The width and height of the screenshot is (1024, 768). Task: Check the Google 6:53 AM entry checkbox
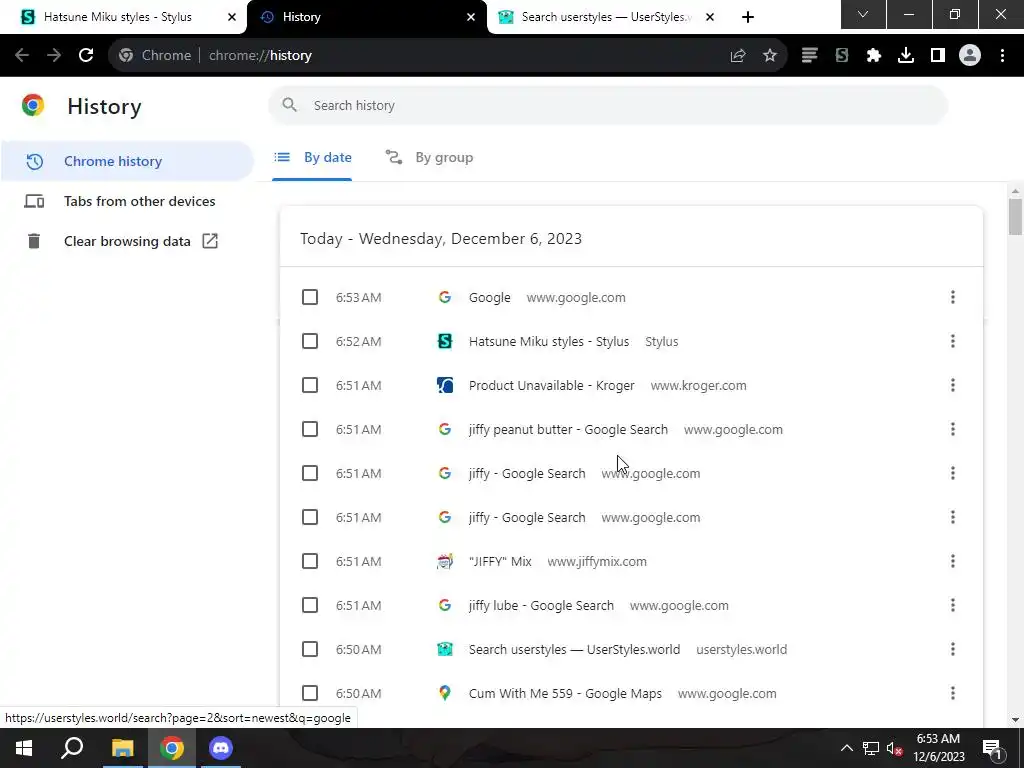(310, 297)
